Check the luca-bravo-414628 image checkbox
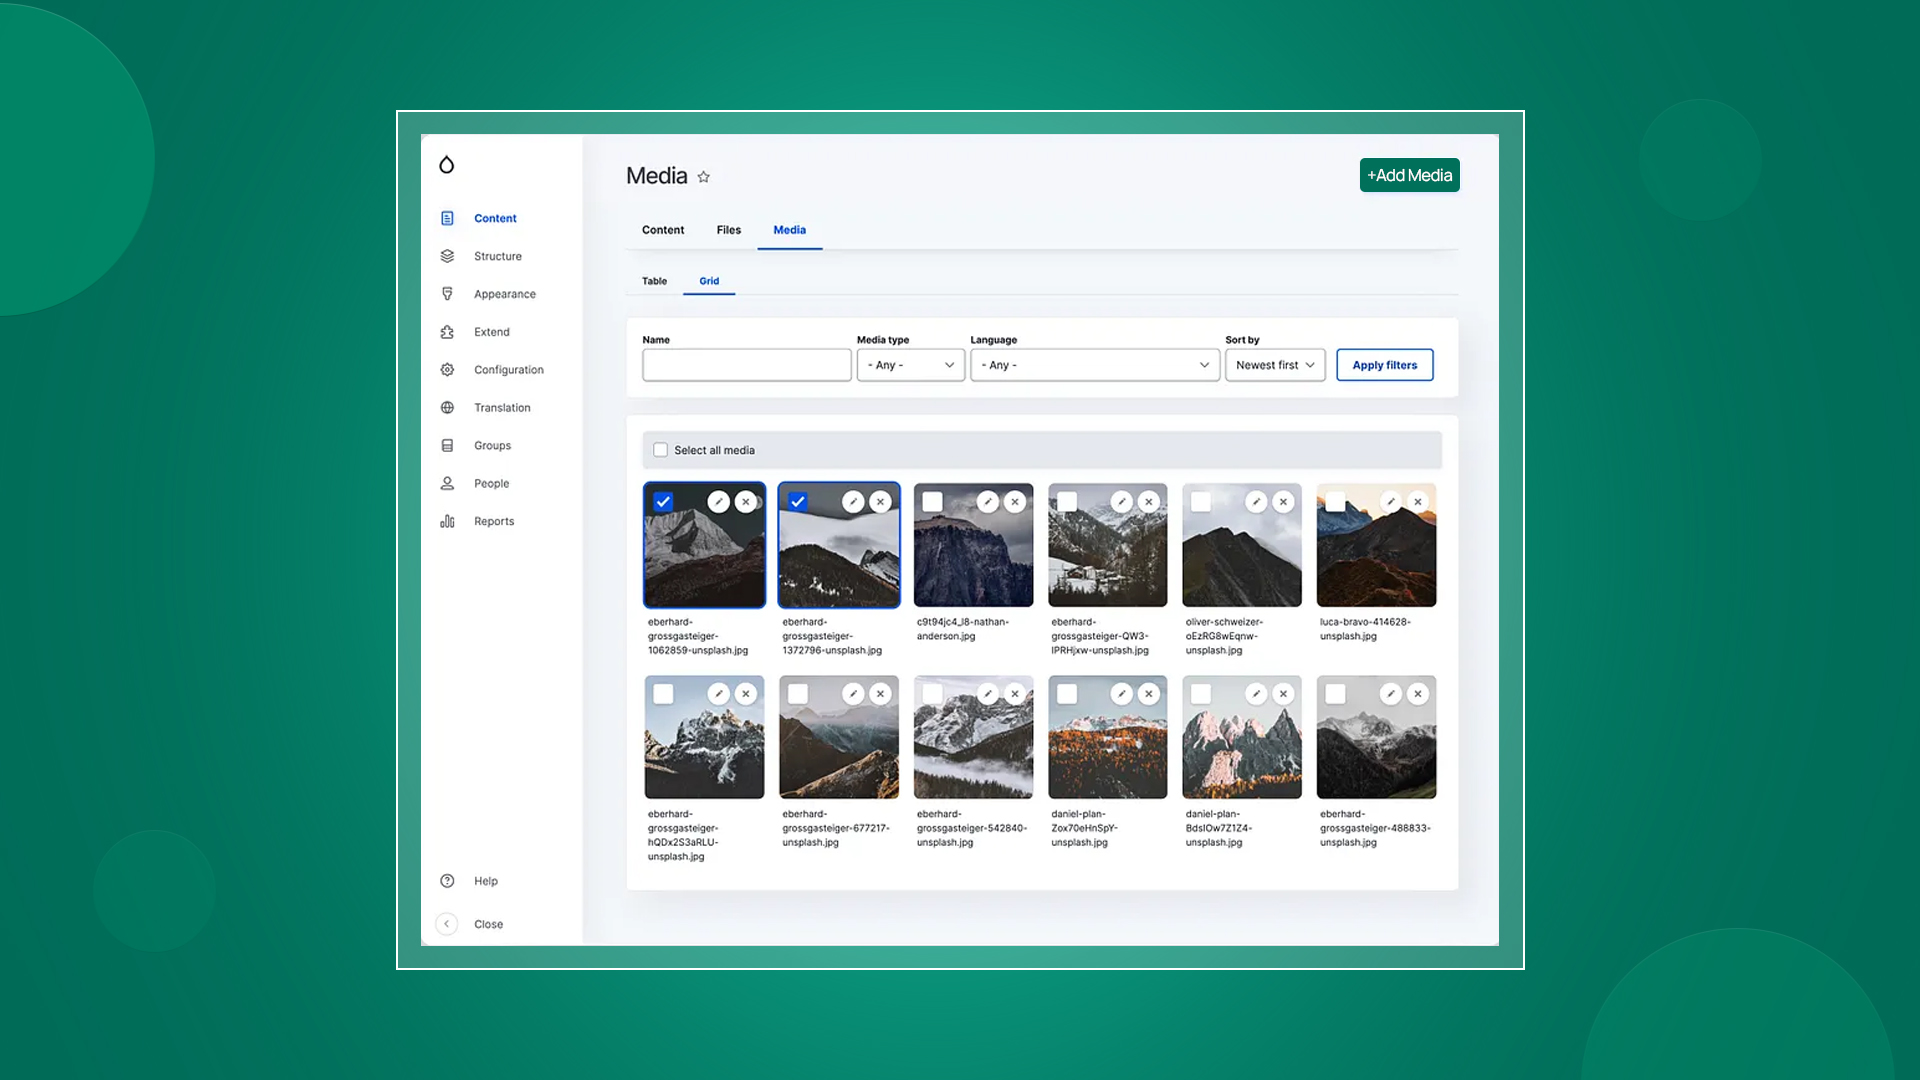1920x1080 pixels. pos(1336,502)
